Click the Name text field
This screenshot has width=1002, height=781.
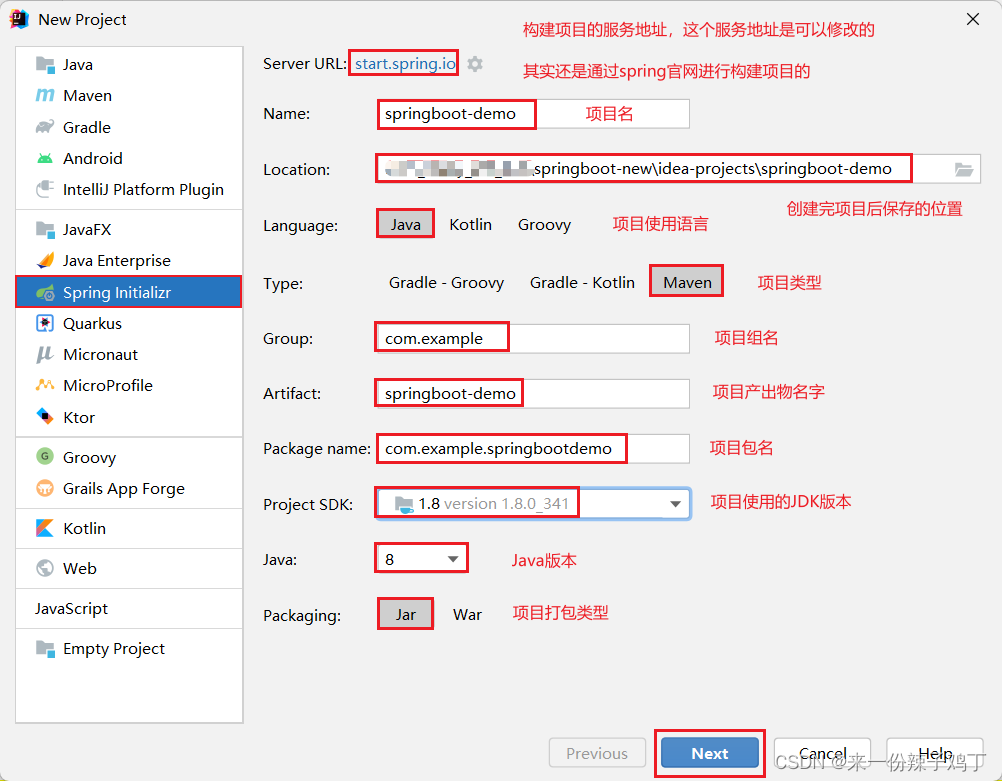point(534,114)
